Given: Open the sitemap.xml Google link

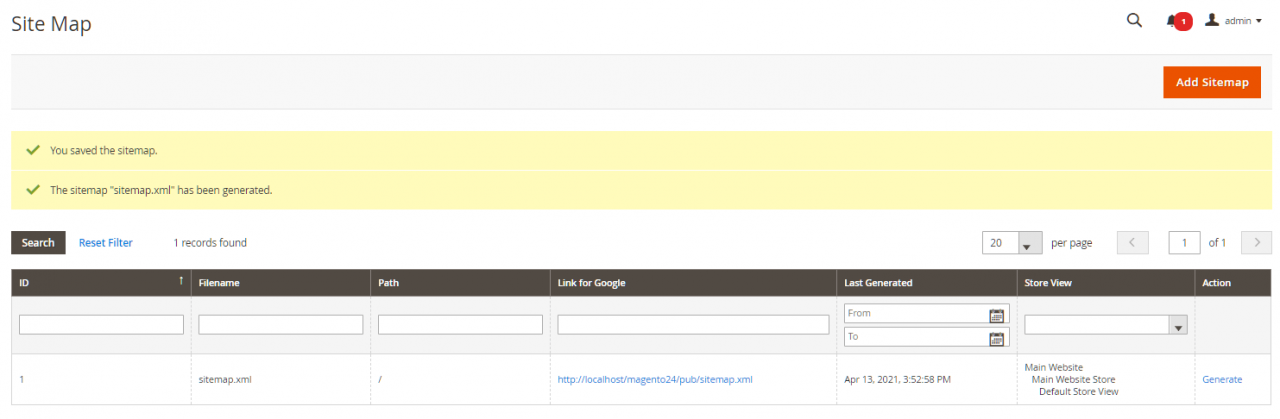Looking at the screenshot, I should point(654,380).
